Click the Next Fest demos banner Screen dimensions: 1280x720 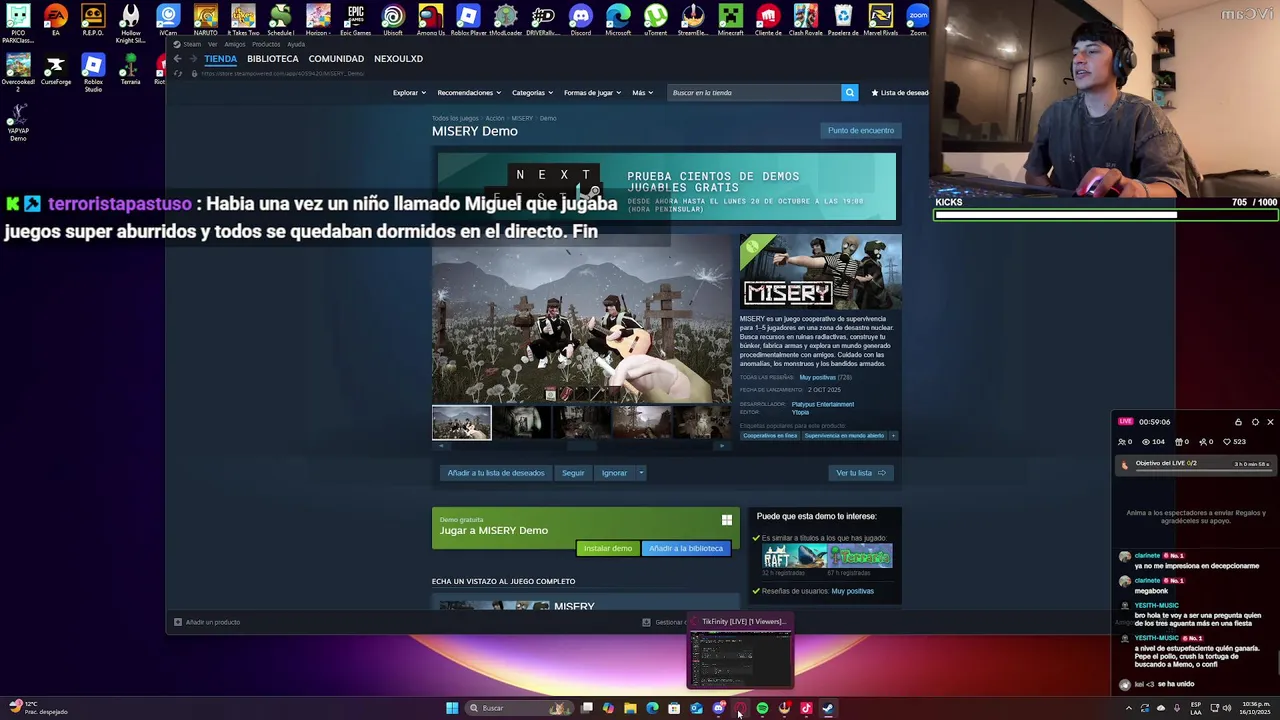667,186
